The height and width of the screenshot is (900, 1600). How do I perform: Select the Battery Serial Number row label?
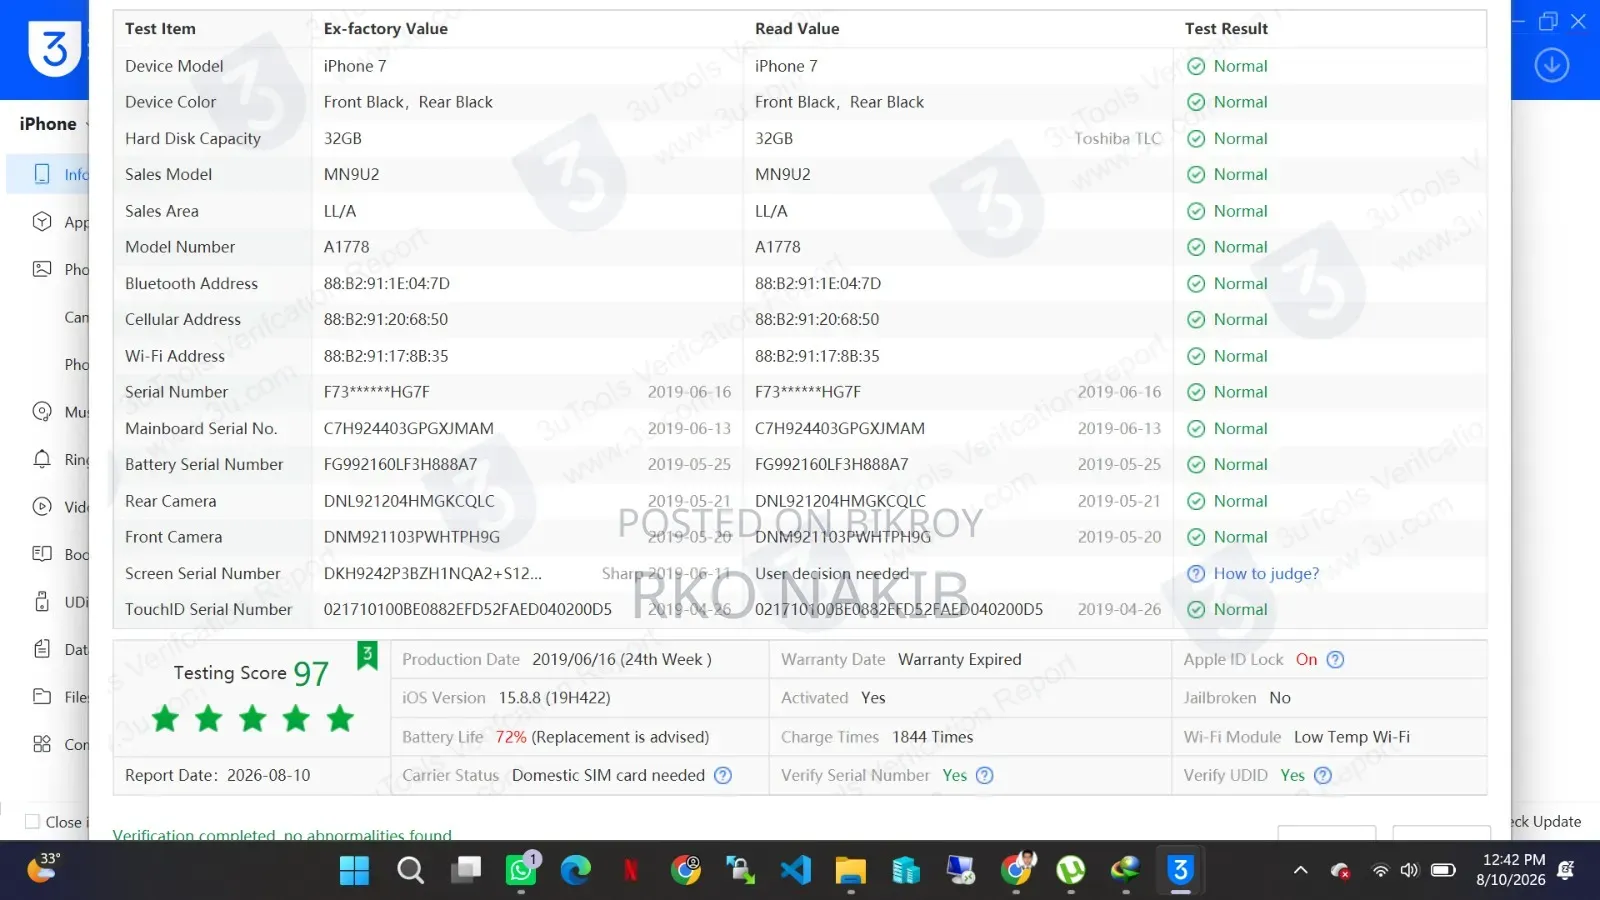(204, 465)
